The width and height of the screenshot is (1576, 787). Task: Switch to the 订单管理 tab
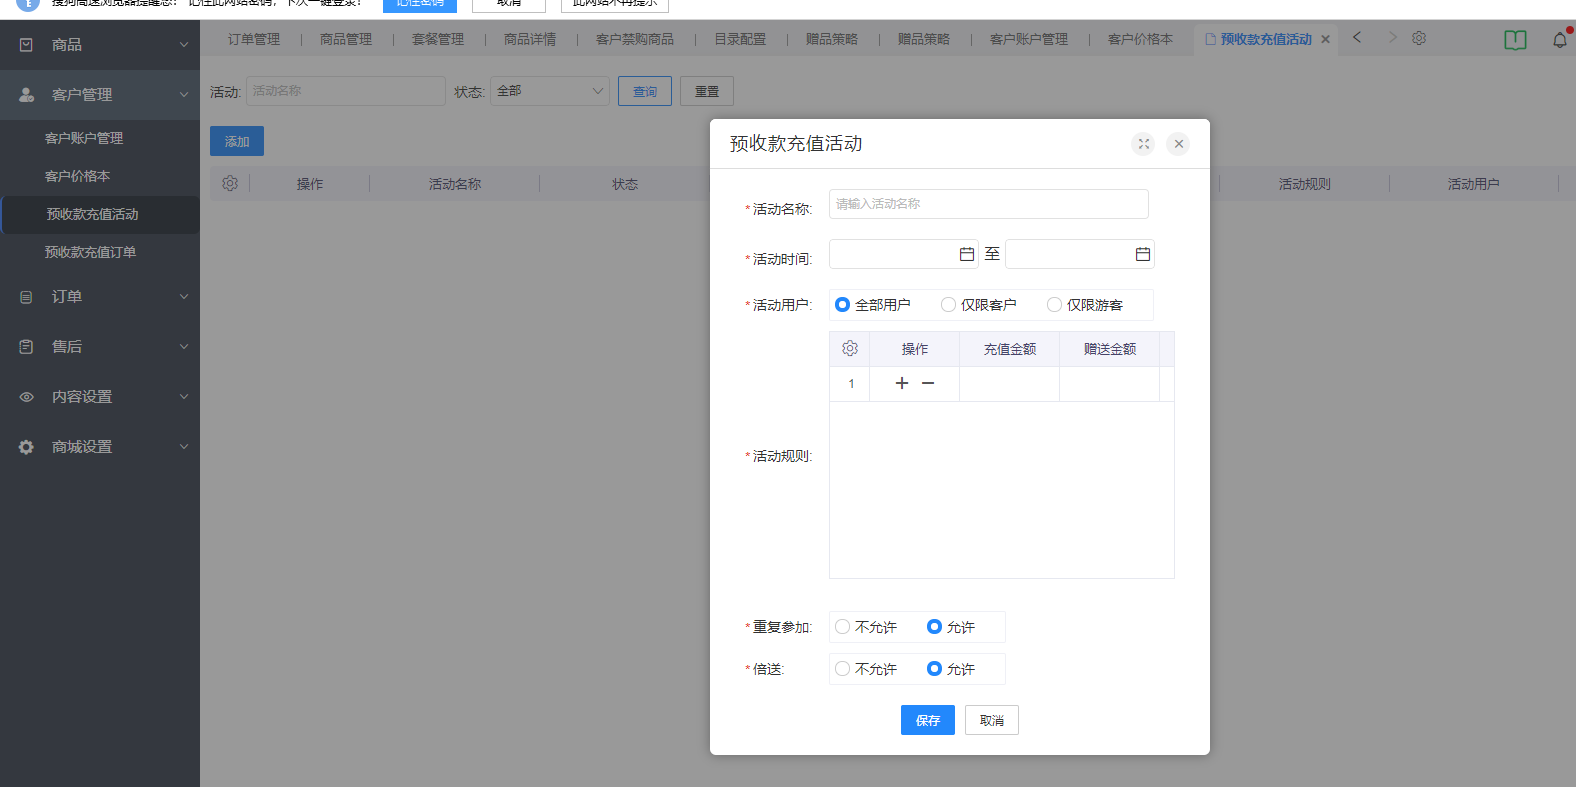[x=253, y=39]
